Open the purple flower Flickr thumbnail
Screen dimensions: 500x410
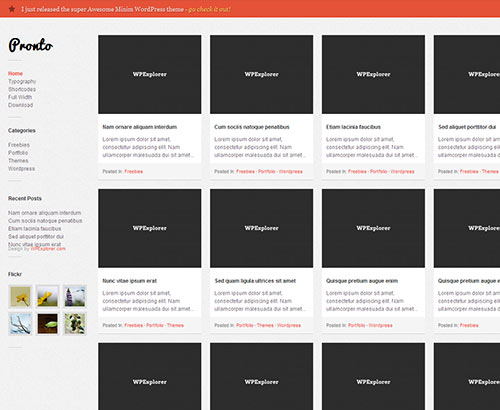[75, 296]
